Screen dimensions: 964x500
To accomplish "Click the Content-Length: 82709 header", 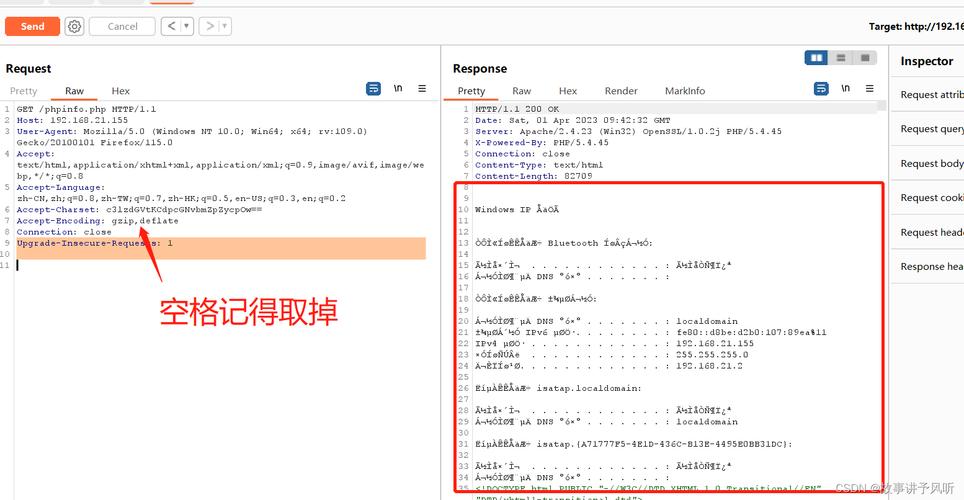I will (x=534, y=177).
